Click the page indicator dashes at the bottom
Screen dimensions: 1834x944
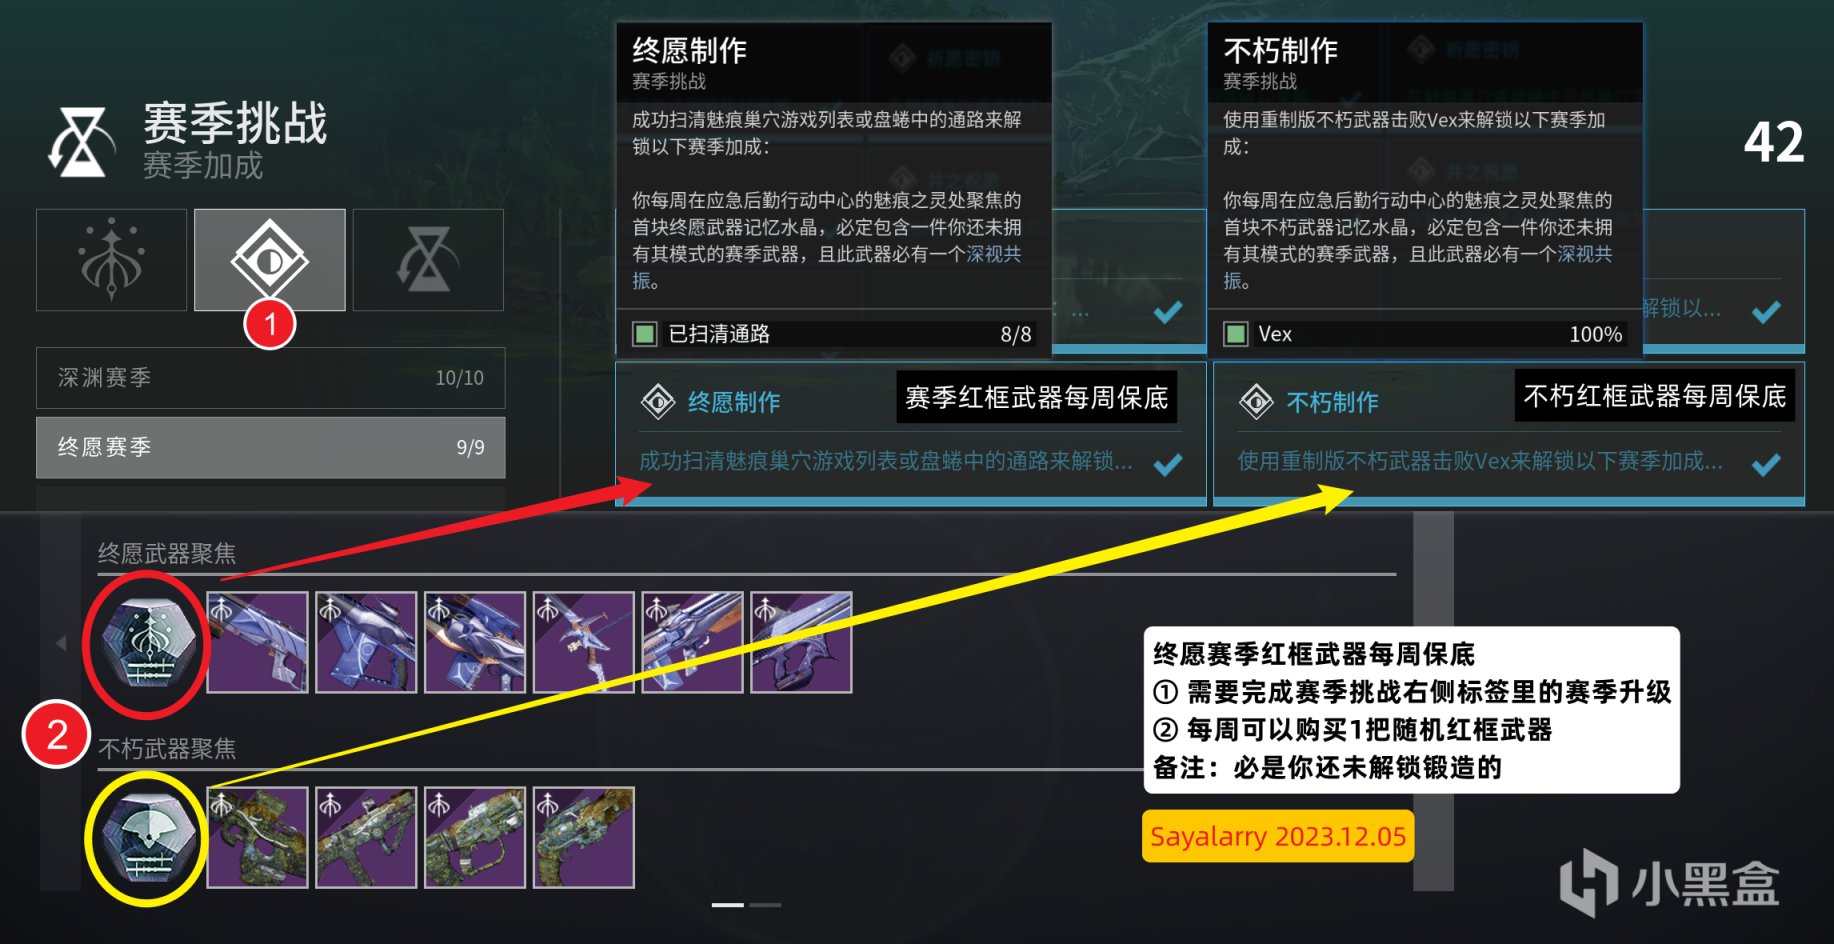point(746,905)
